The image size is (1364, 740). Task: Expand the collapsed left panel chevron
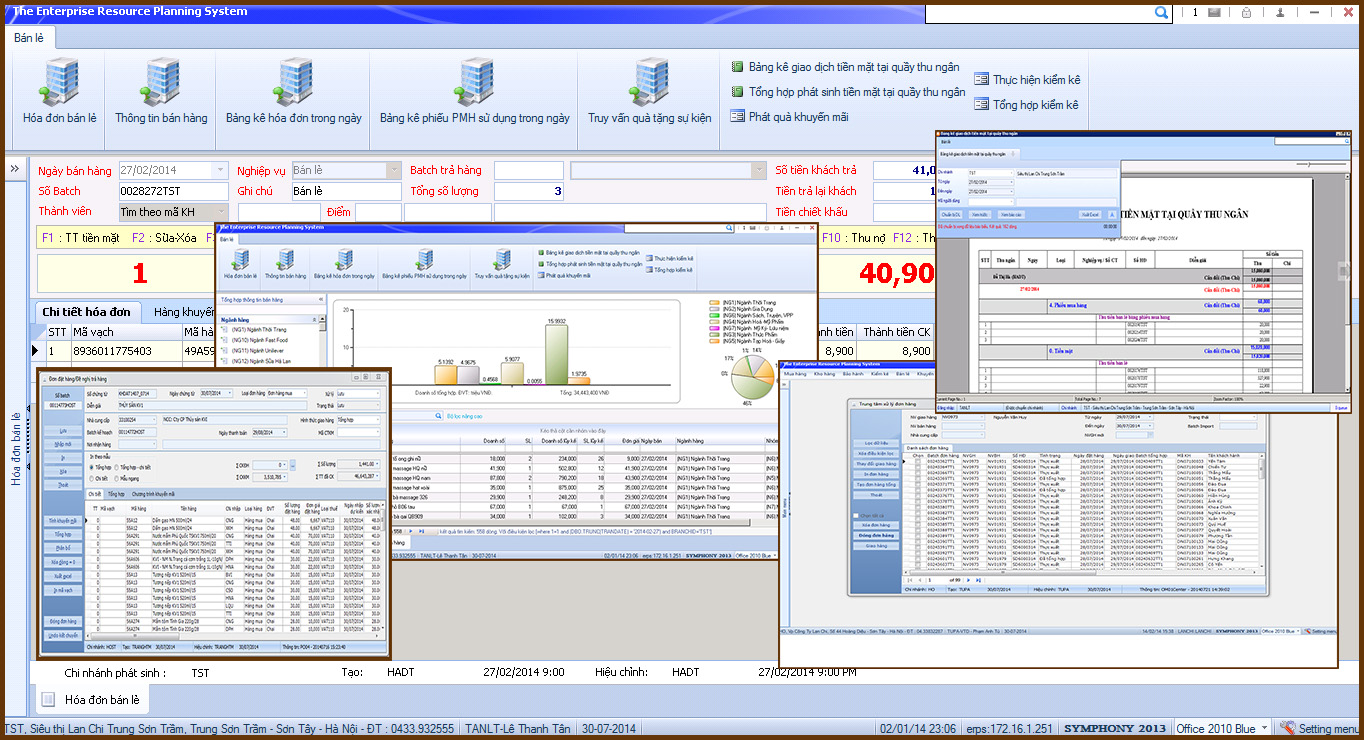(15, 169)
